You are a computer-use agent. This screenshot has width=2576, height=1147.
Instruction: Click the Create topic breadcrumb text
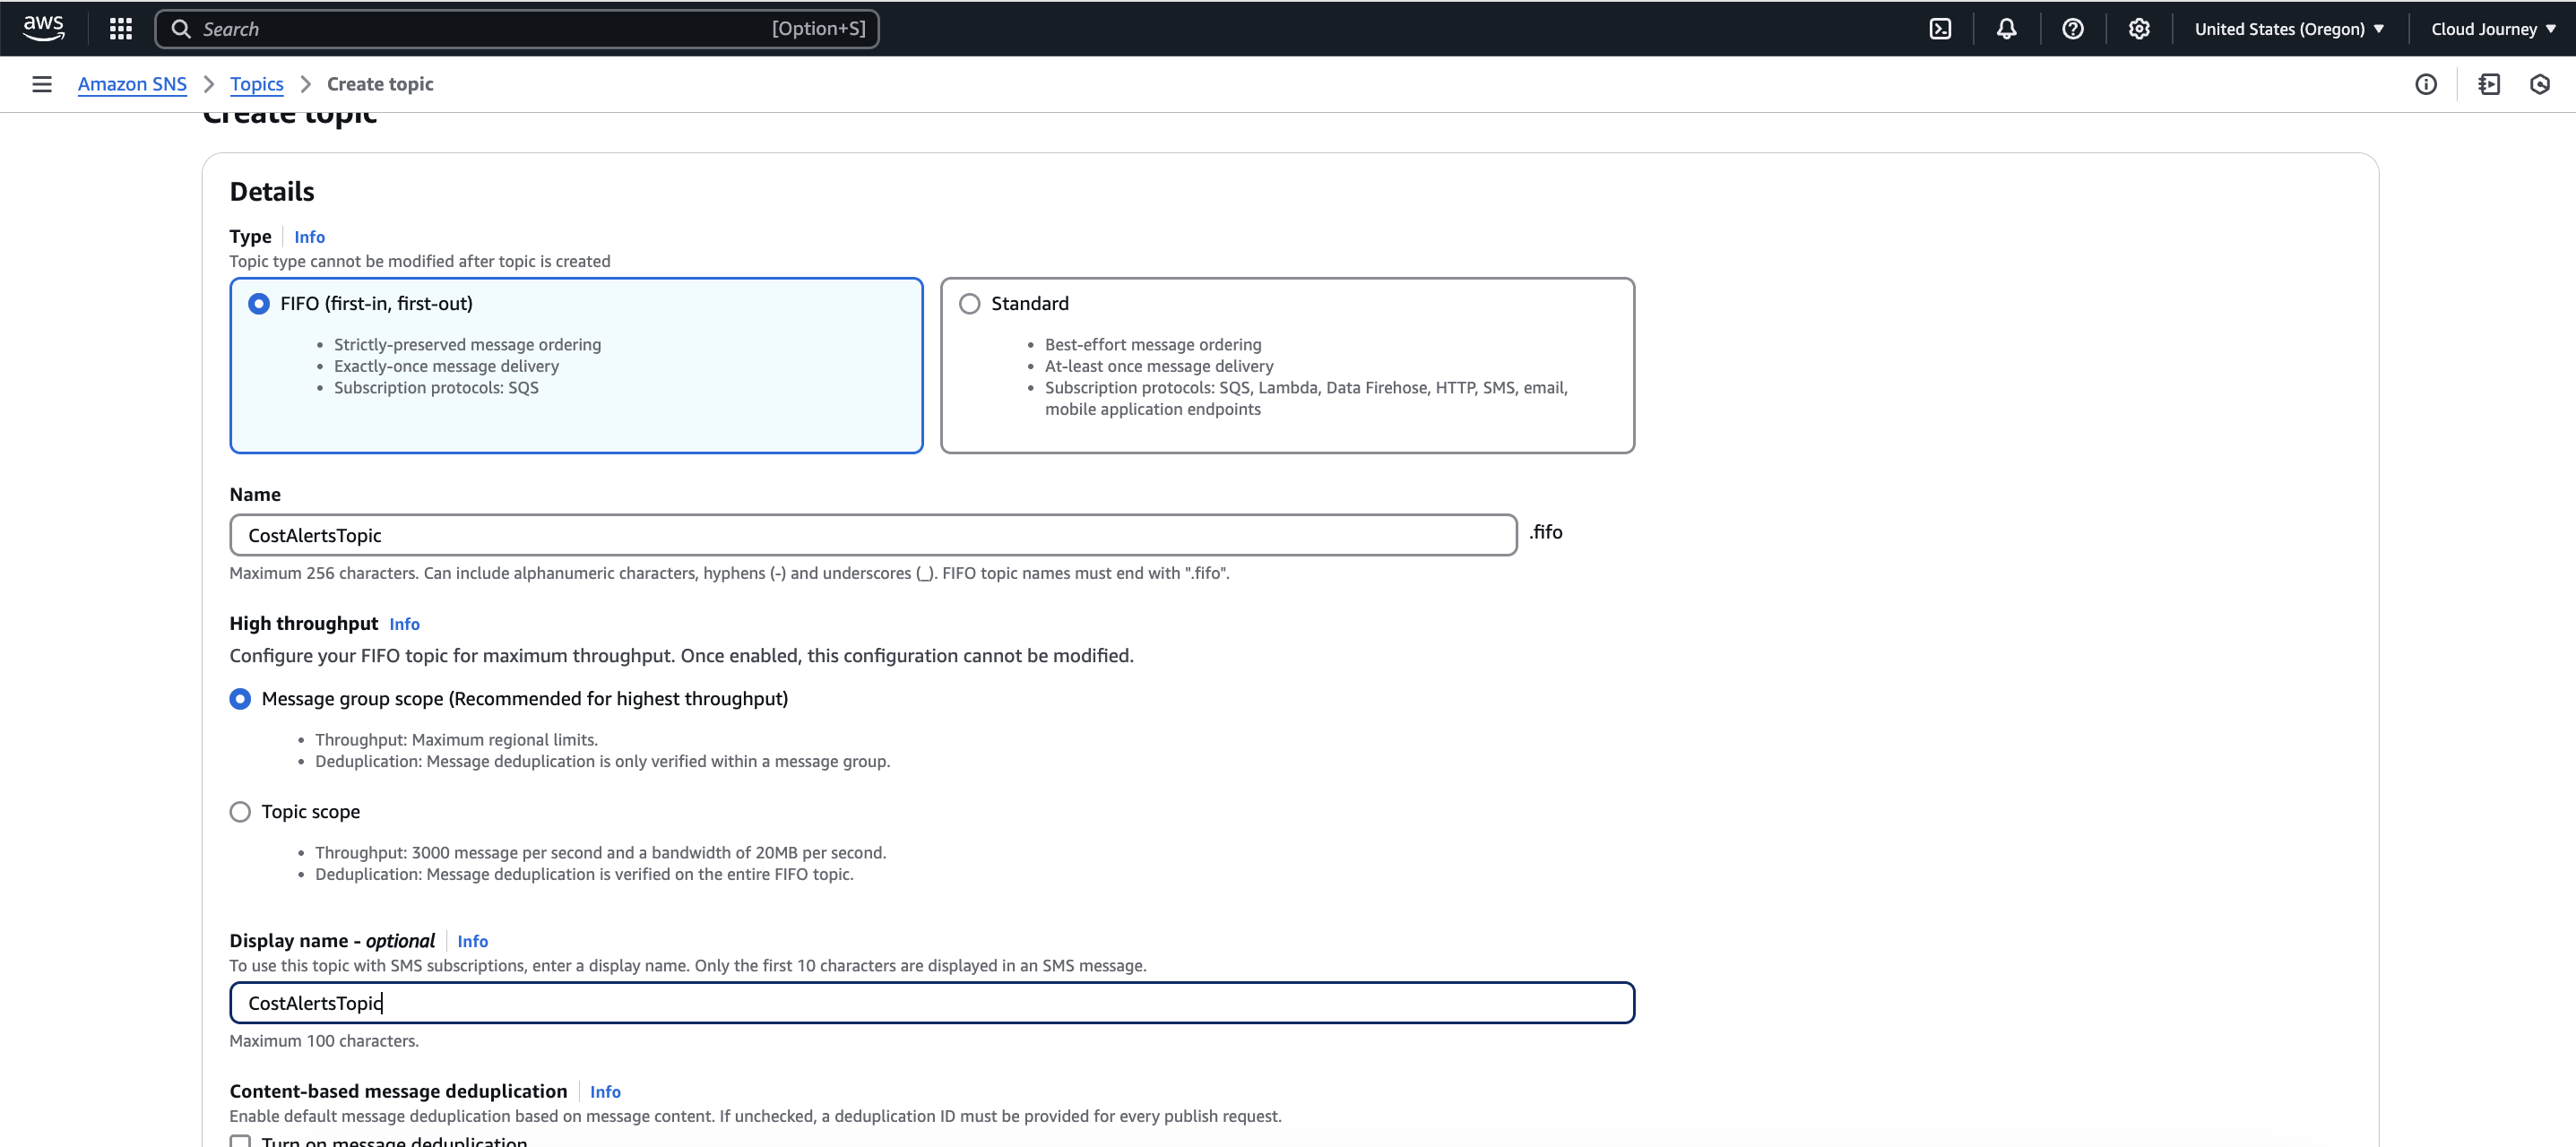tap(380, 84)
